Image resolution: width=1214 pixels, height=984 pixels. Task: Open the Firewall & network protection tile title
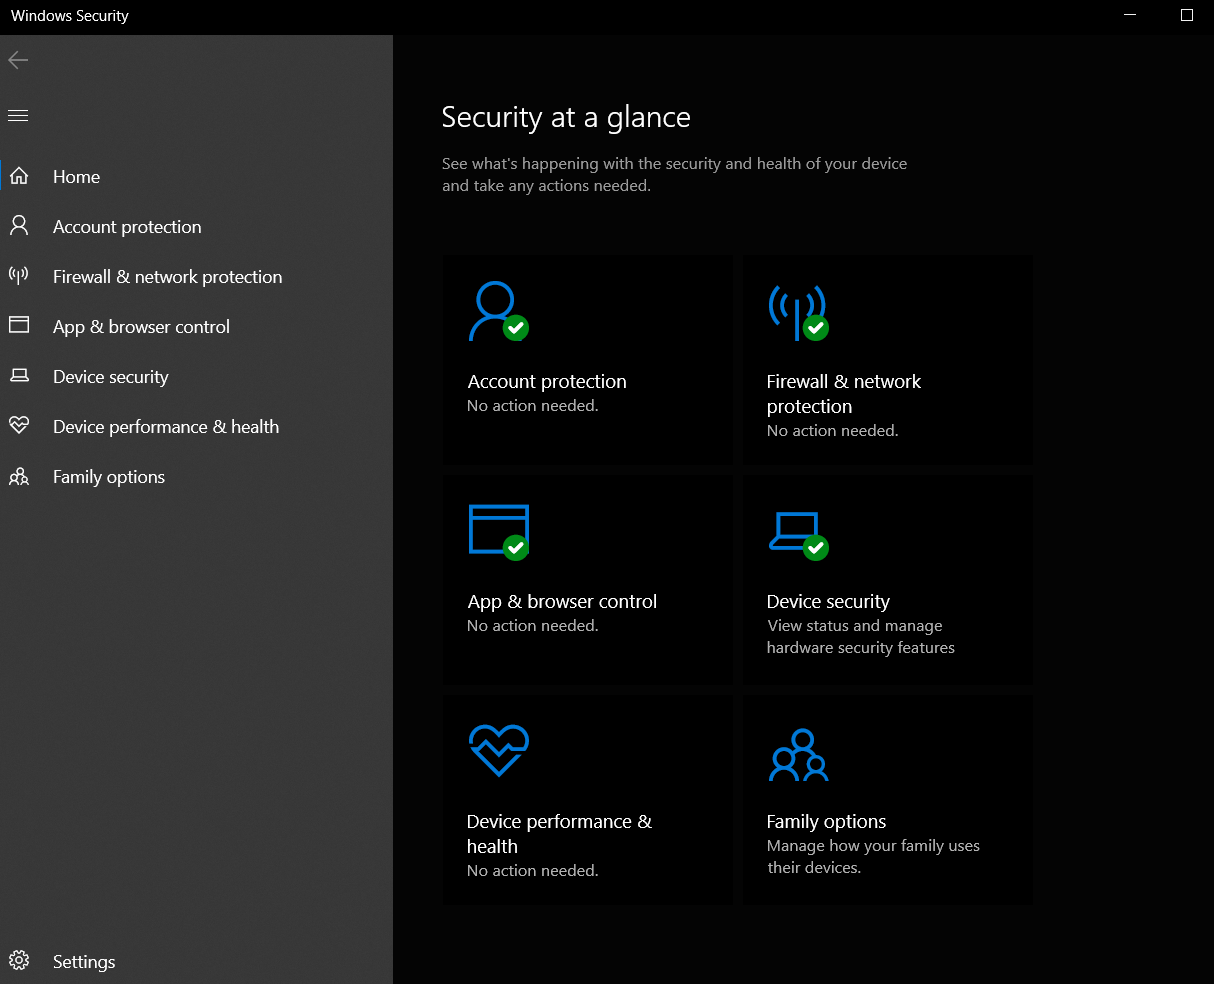point(844,394)
